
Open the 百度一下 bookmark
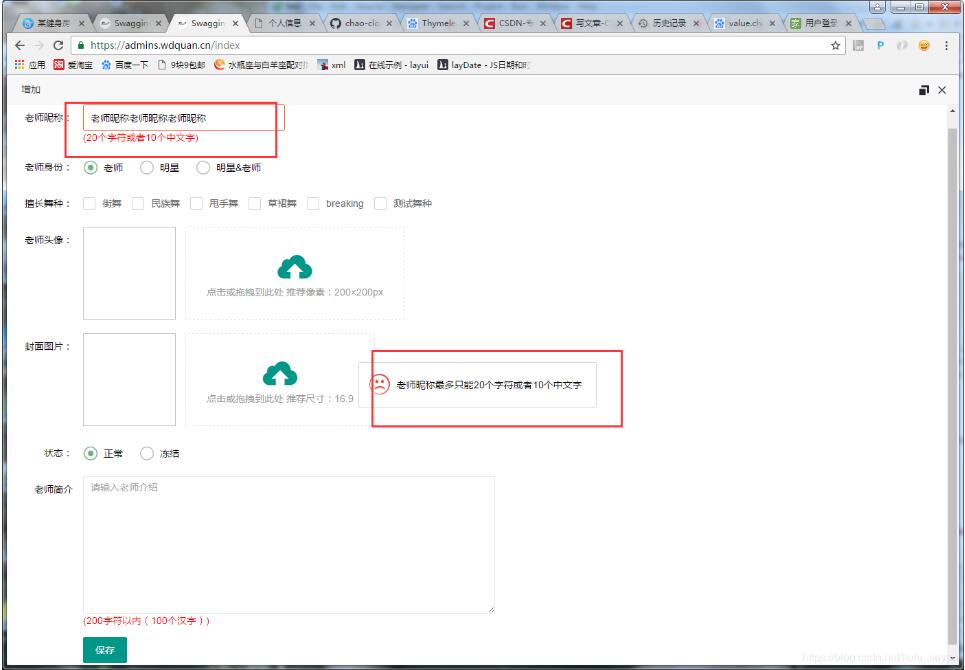pyautogui.click(x=125, y=65)
